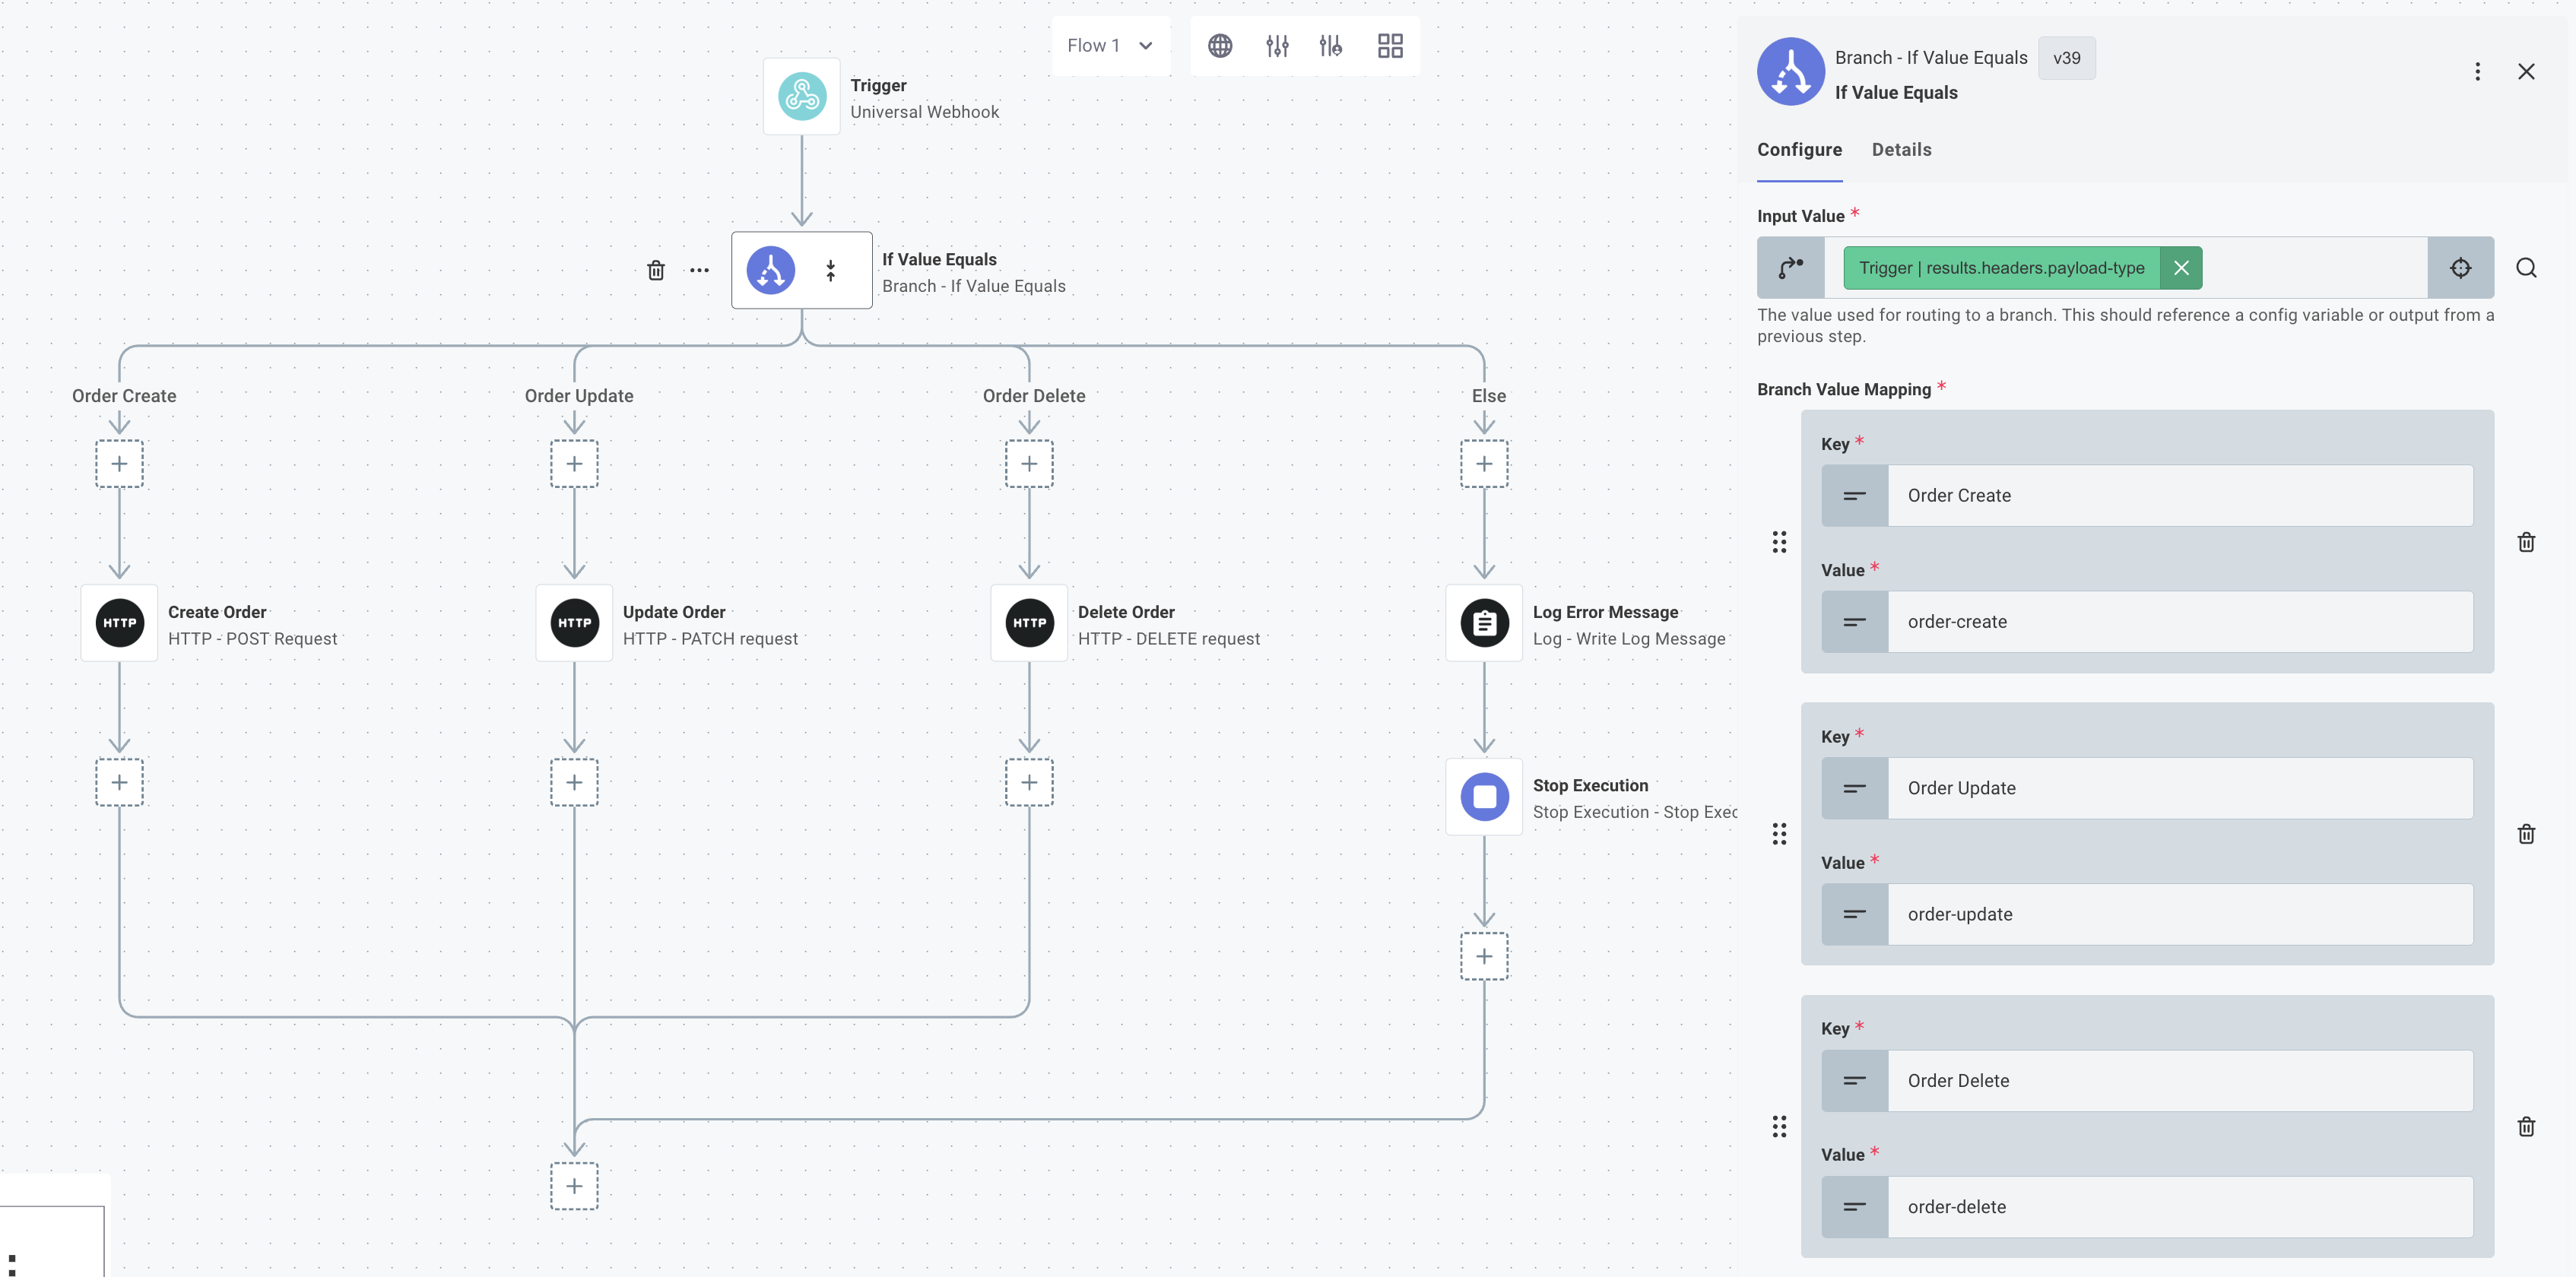Open the three-dot options menu in panel header
2576x1277 pixels.
pos(2476,72)
